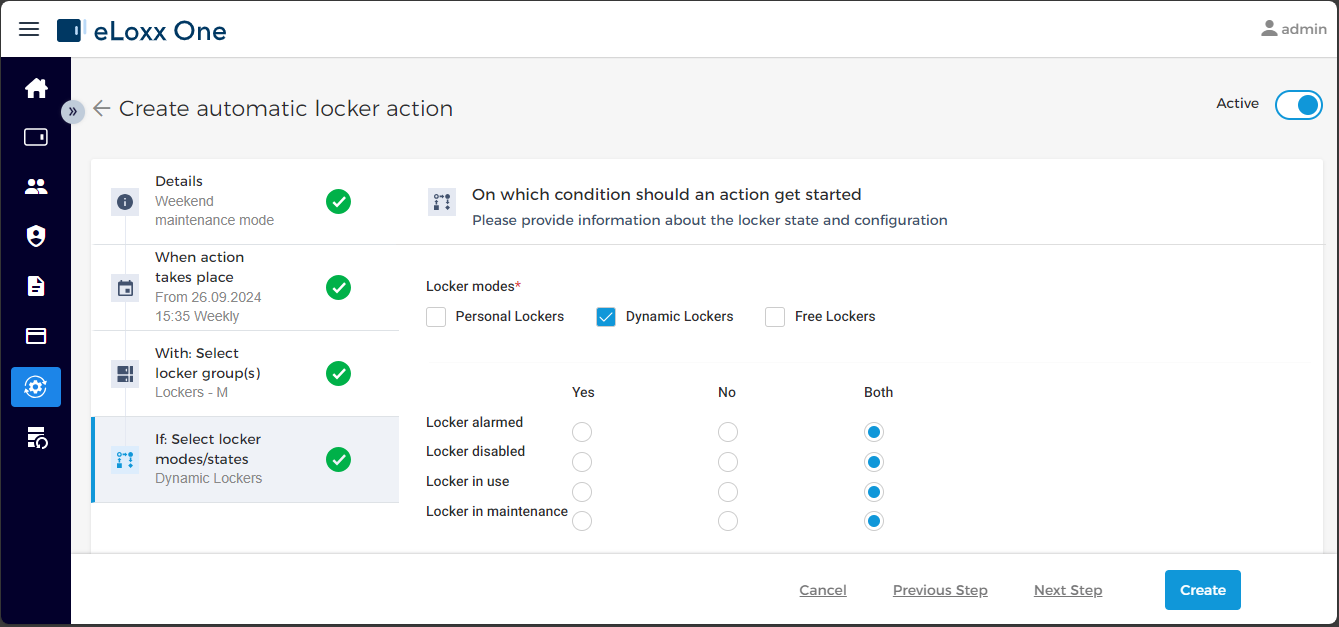Select Both for Locker alarmed
1339x627 pixels.
click(874, 432)
